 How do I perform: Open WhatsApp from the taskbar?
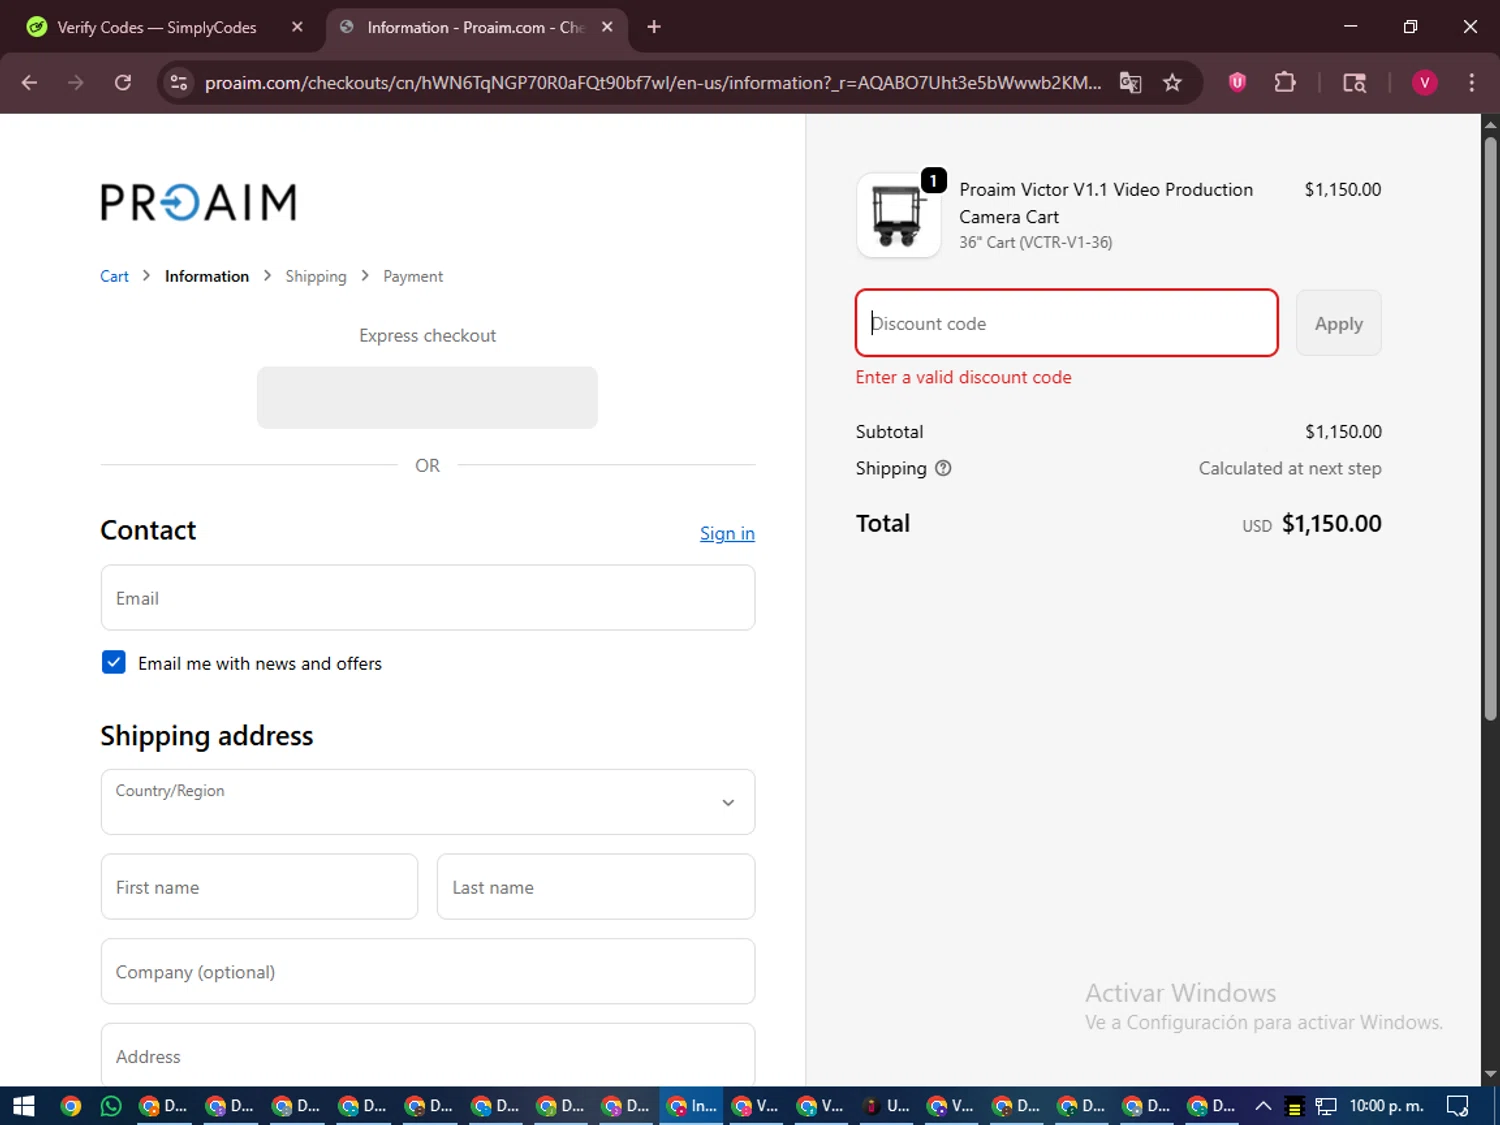(111, 1106)
